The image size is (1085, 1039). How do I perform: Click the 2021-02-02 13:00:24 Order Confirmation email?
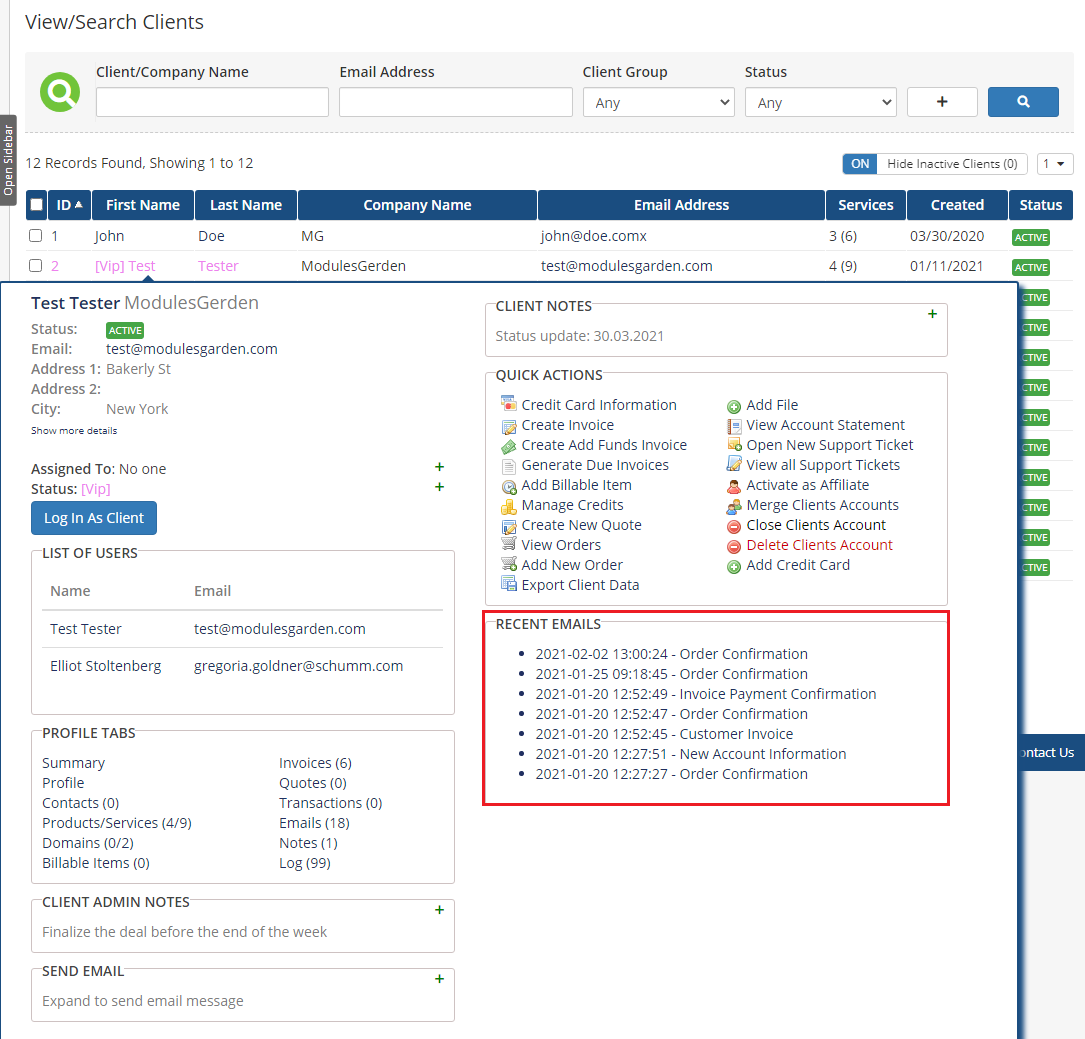click(671, 654)
